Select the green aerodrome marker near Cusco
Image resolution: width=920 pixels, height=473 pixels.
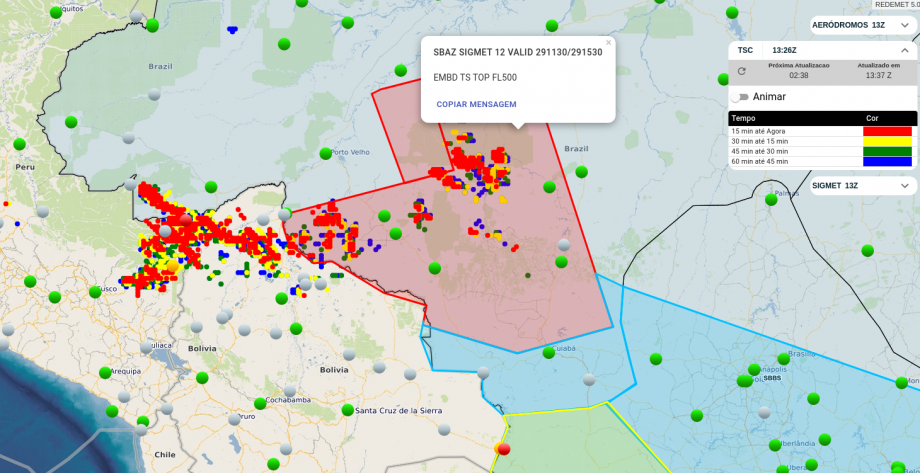(x=96, y=292)
